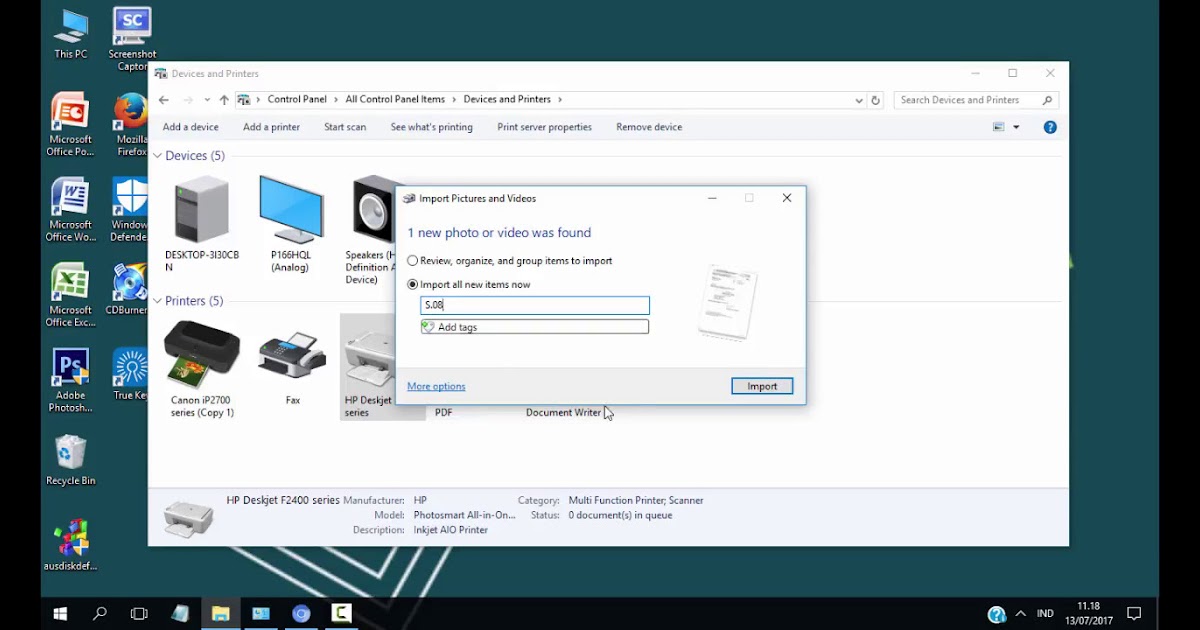Open address bar history dropdown
Image resolution: width=1200 pixels, height=630 pixels.
pos(859,100)
